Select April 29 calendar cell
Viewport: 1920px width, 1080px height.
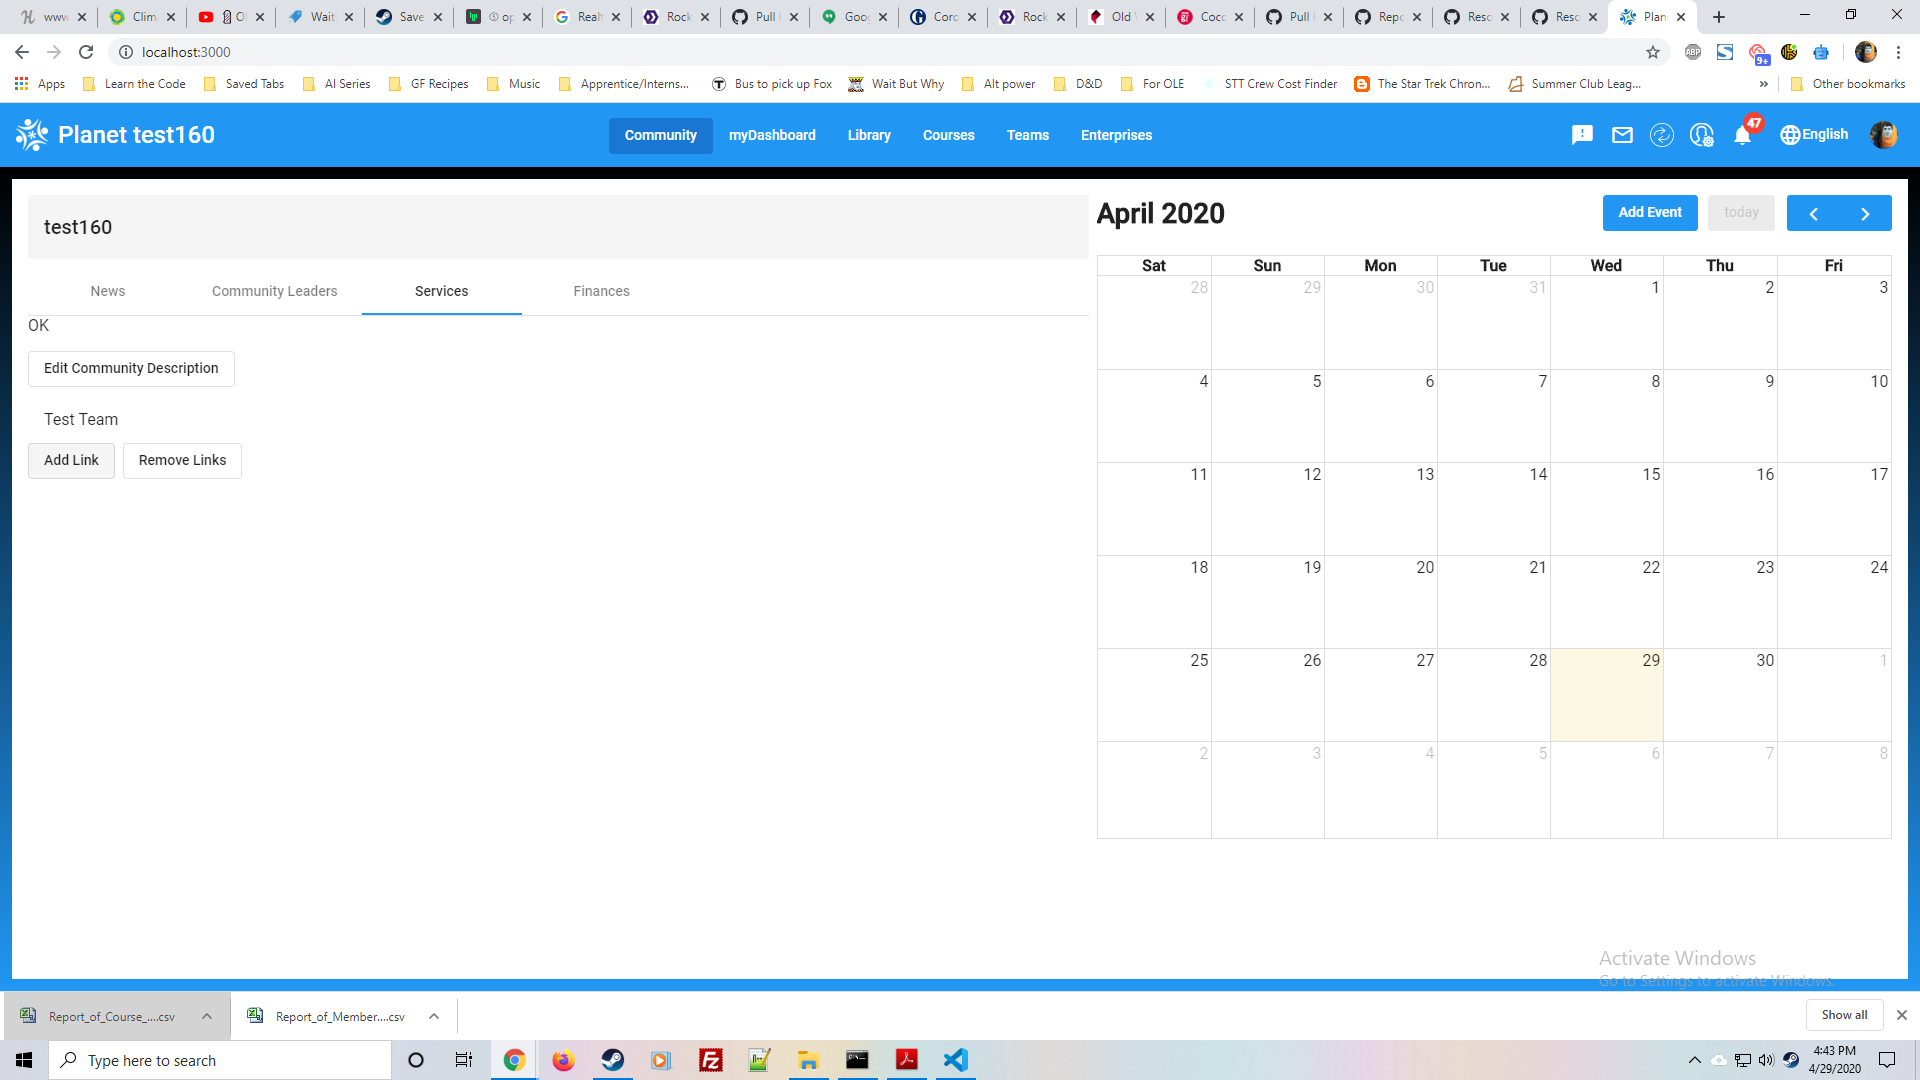[1606, 695]
